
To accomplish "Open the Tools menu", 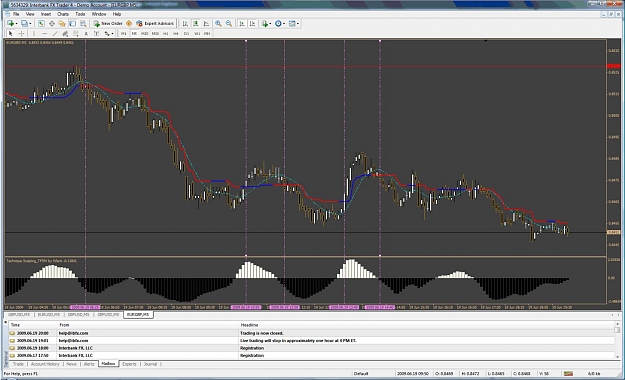I will click(x=80, y=14).
